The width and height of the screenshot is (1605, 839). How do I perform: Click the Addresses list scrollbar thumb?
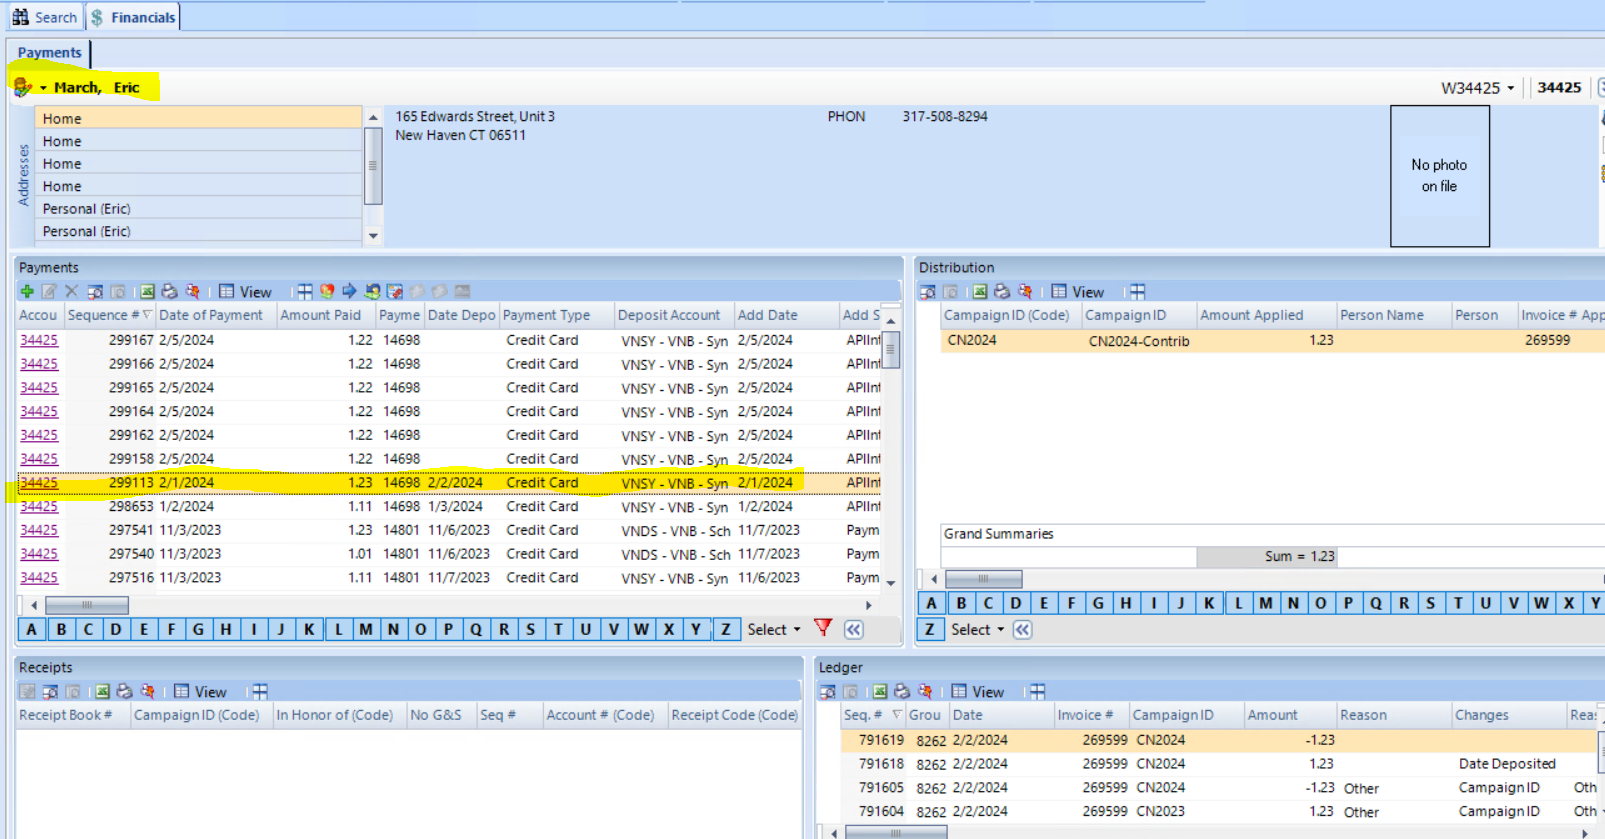click(373, 165)
